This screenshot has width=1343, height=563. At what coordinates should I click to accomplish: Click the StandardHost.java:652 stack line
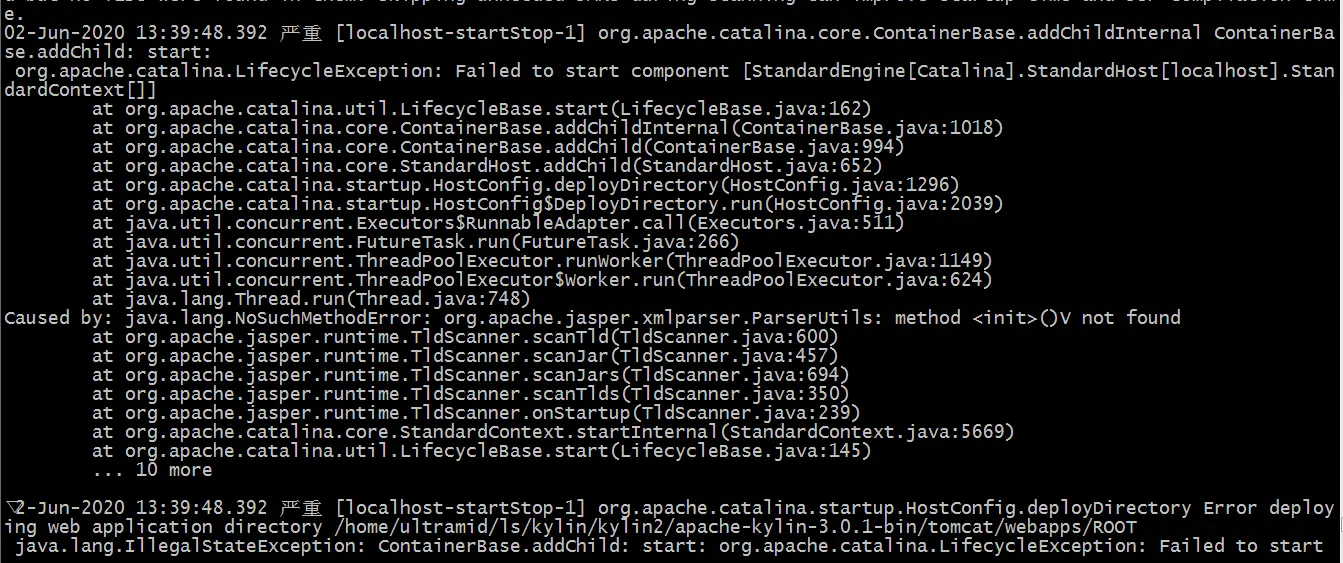488,166
